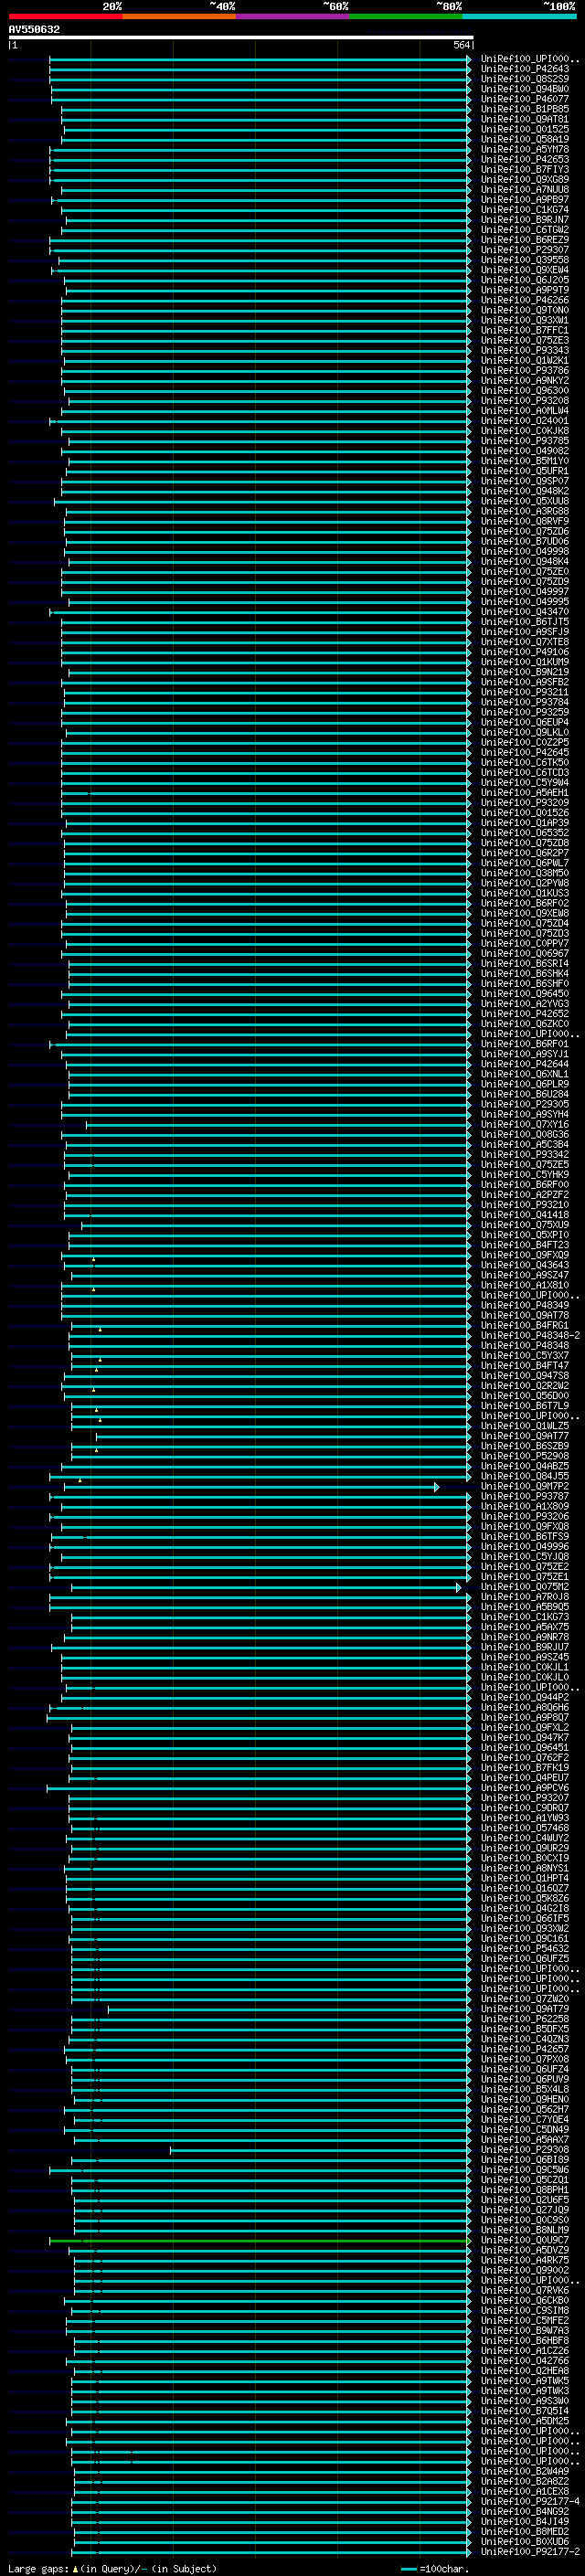Select hit label UniRef100_P92177-2

click(x=530, y=2552)
